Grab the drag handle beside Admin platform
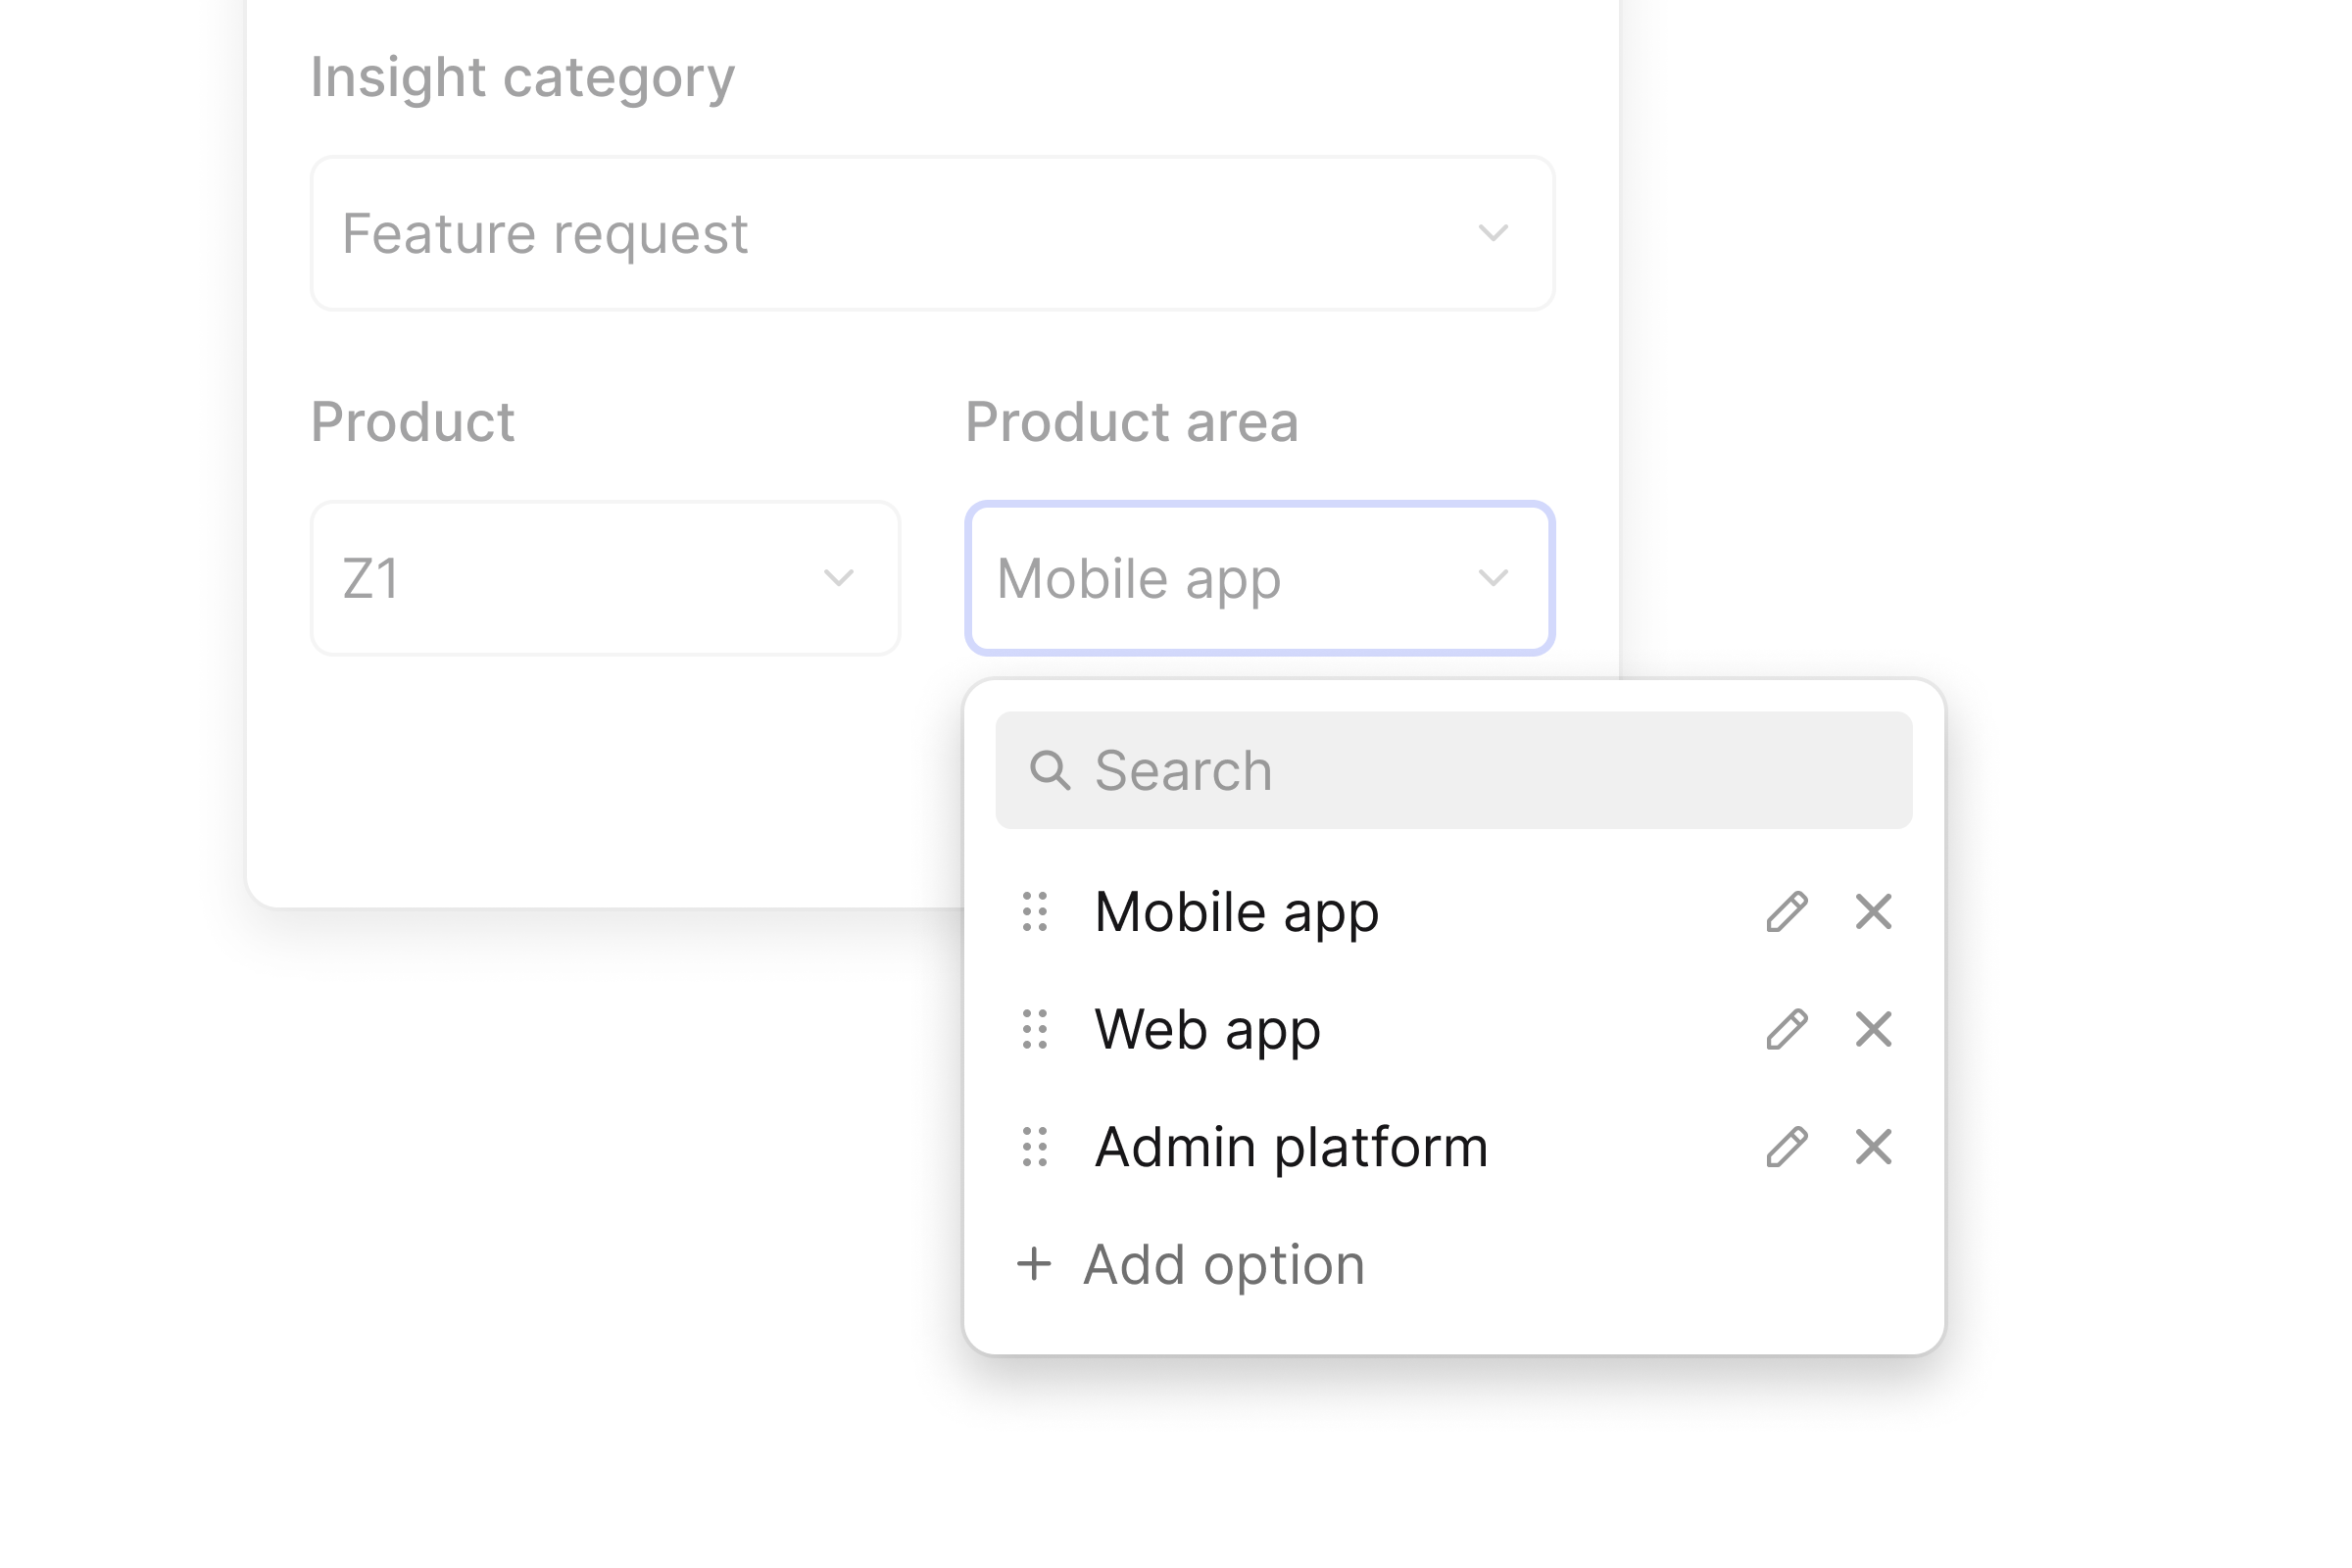 [1035, 1147]
